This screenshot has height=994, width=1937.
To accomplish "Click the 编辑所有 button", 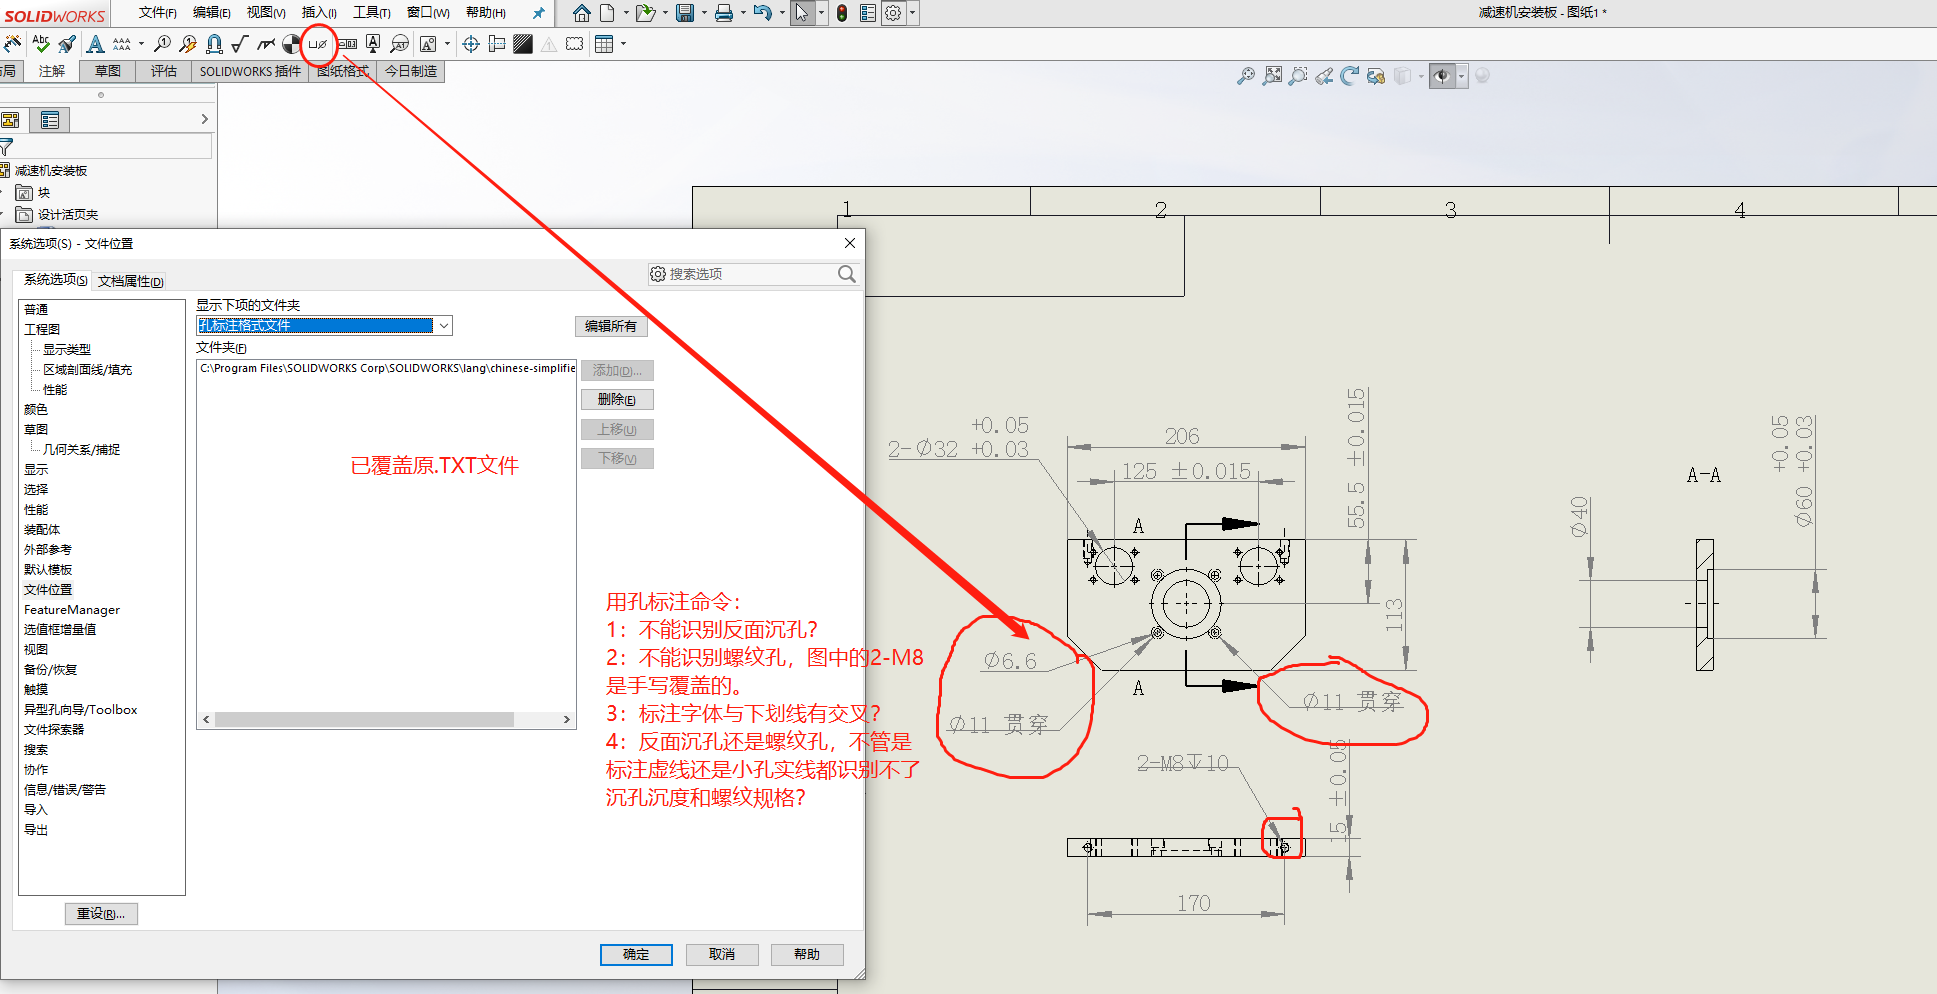I will pyautogui.click(x=611, y=326).
